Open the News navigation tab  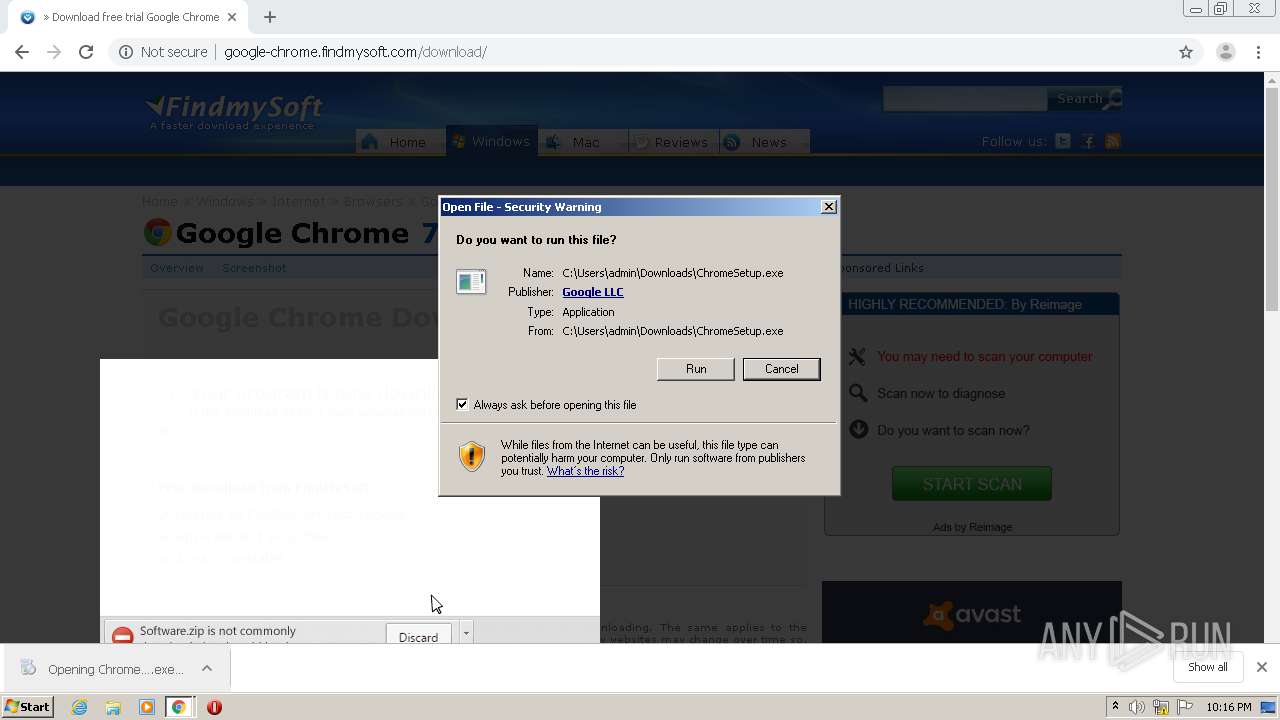(764, 142)
